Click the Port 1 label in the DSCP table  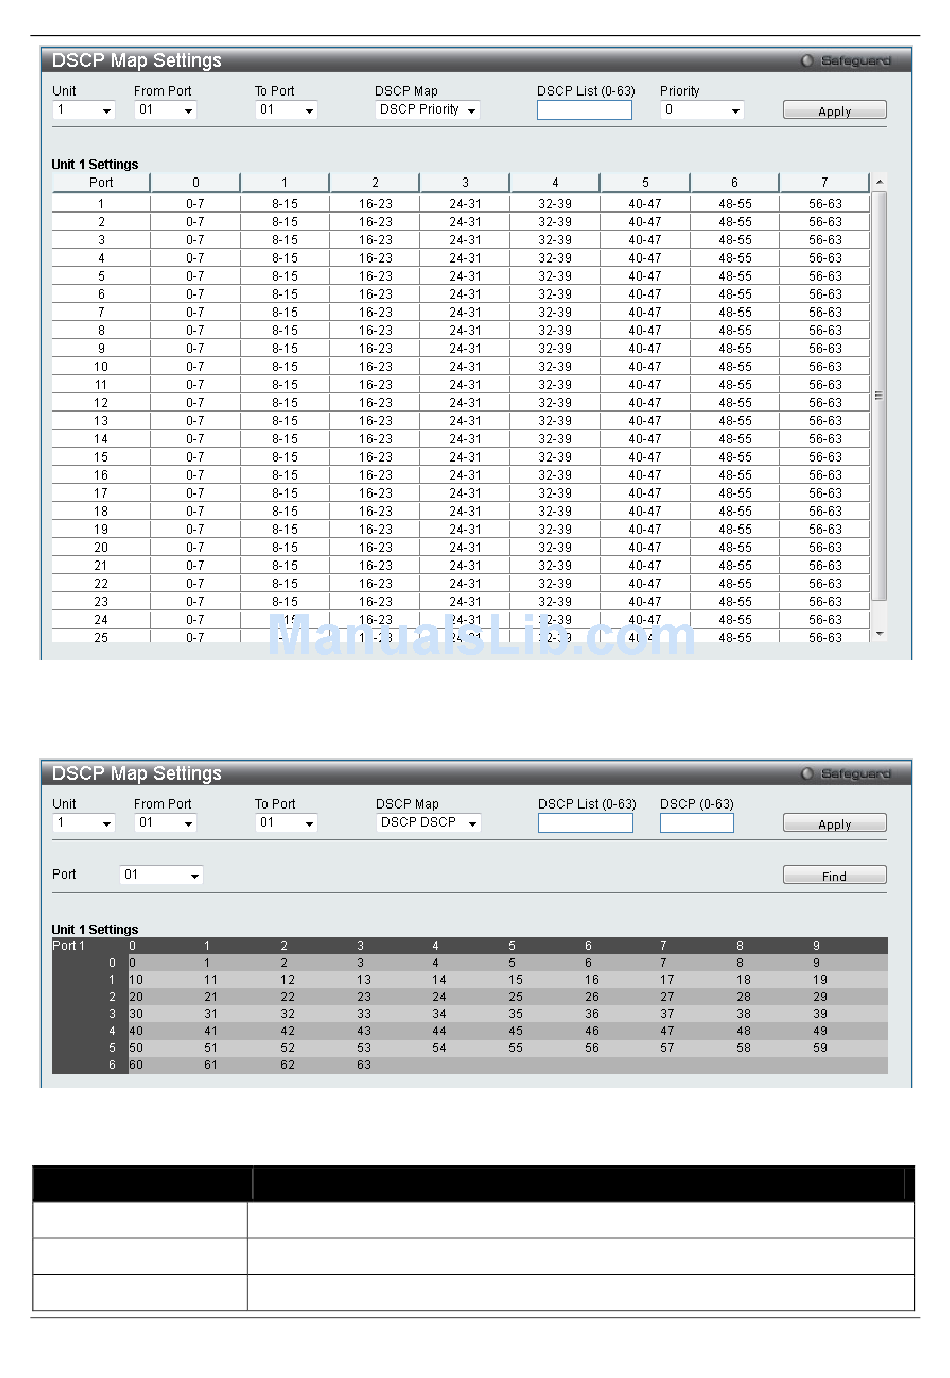coord(69,946)
